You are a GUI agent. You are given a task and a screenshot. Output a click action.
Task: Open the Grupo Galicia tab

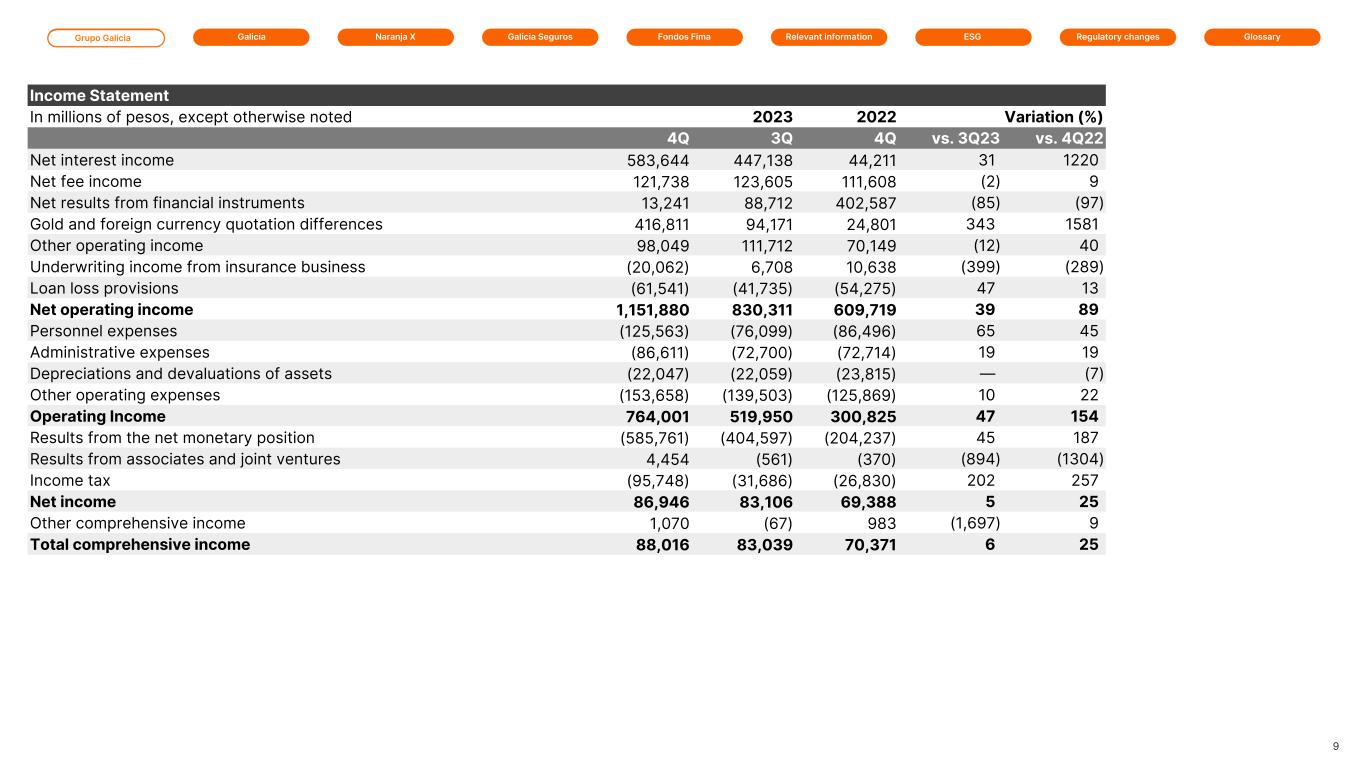[x=106, y=38]
